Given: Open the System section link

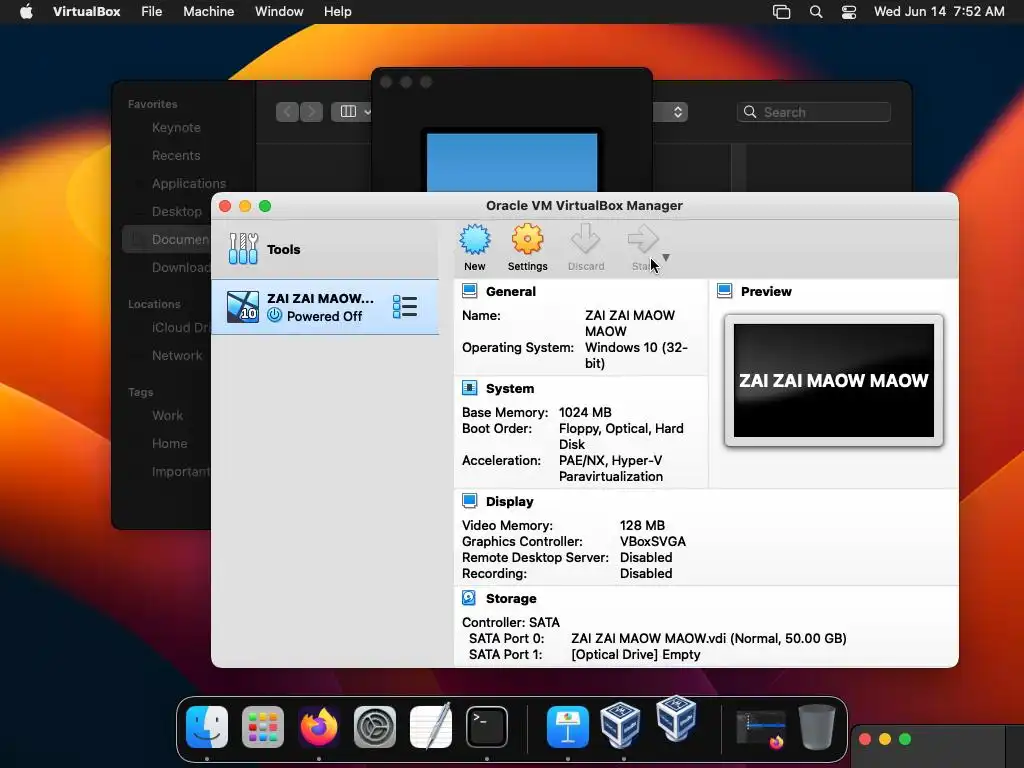Looking at the screenshot, I should click(510, 389).
